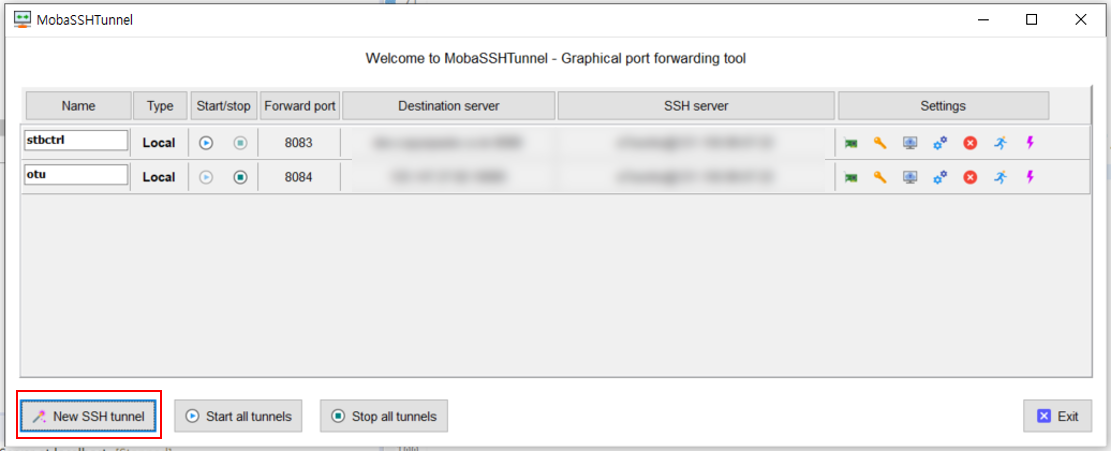Click the monitor proxy icon for otu
The image size is (1112, 453).
911,177
